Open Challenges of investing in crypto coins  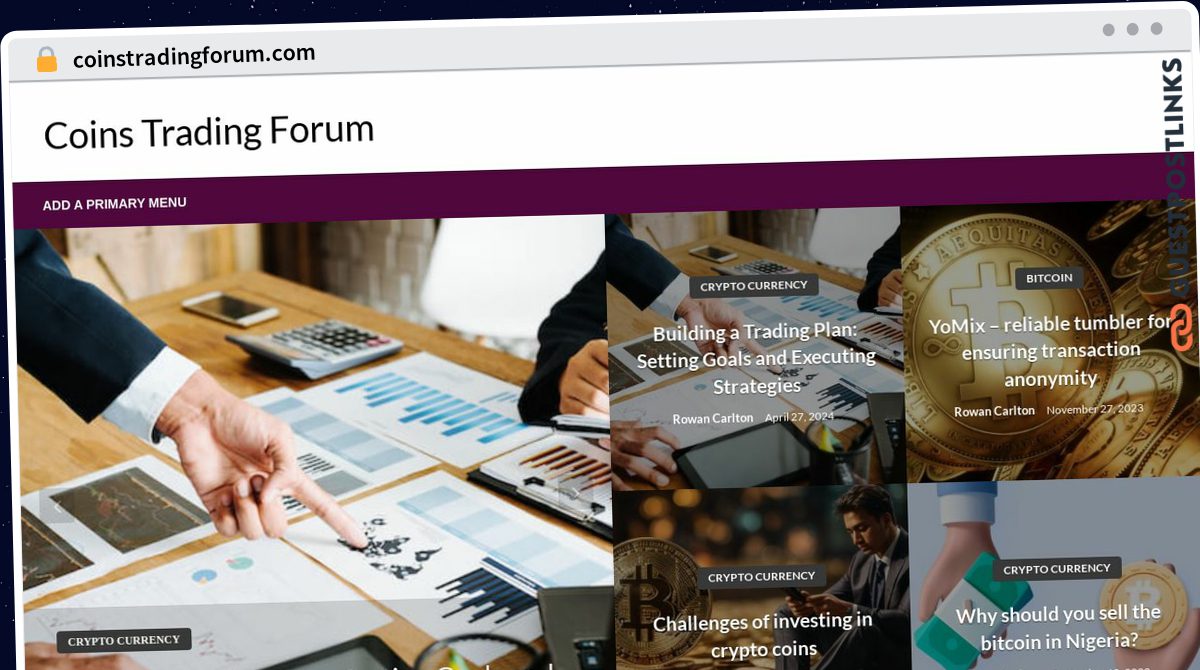763,635
